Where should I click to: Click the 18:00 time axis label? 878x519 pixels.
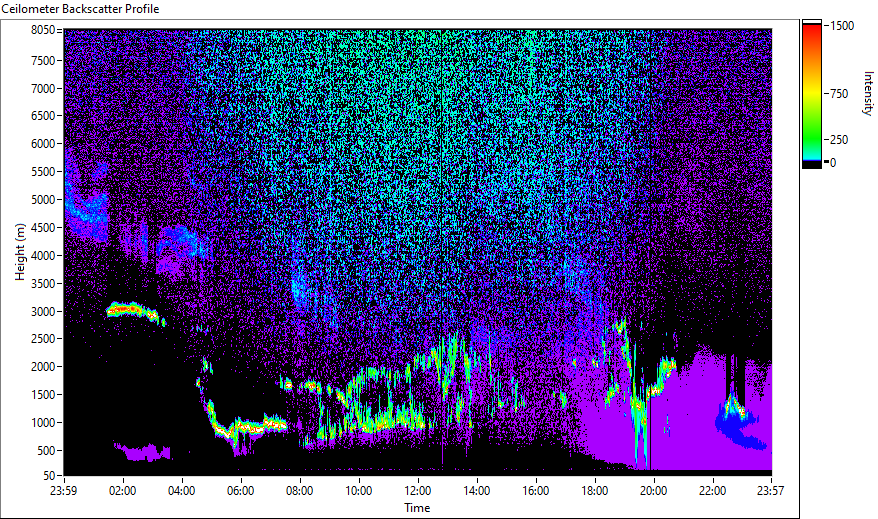click(595, 491)
